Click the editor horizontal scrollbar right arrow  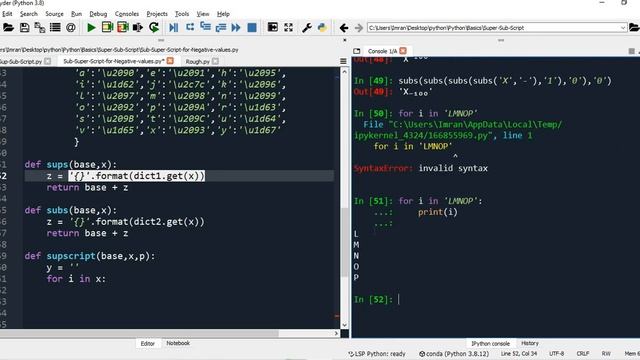point(336,333)
